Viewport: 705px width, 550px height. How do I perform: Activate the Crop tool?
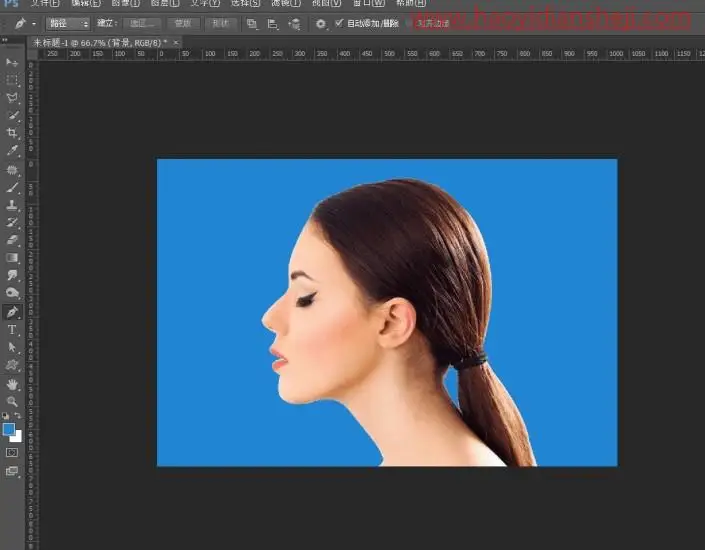coord(12,133)
